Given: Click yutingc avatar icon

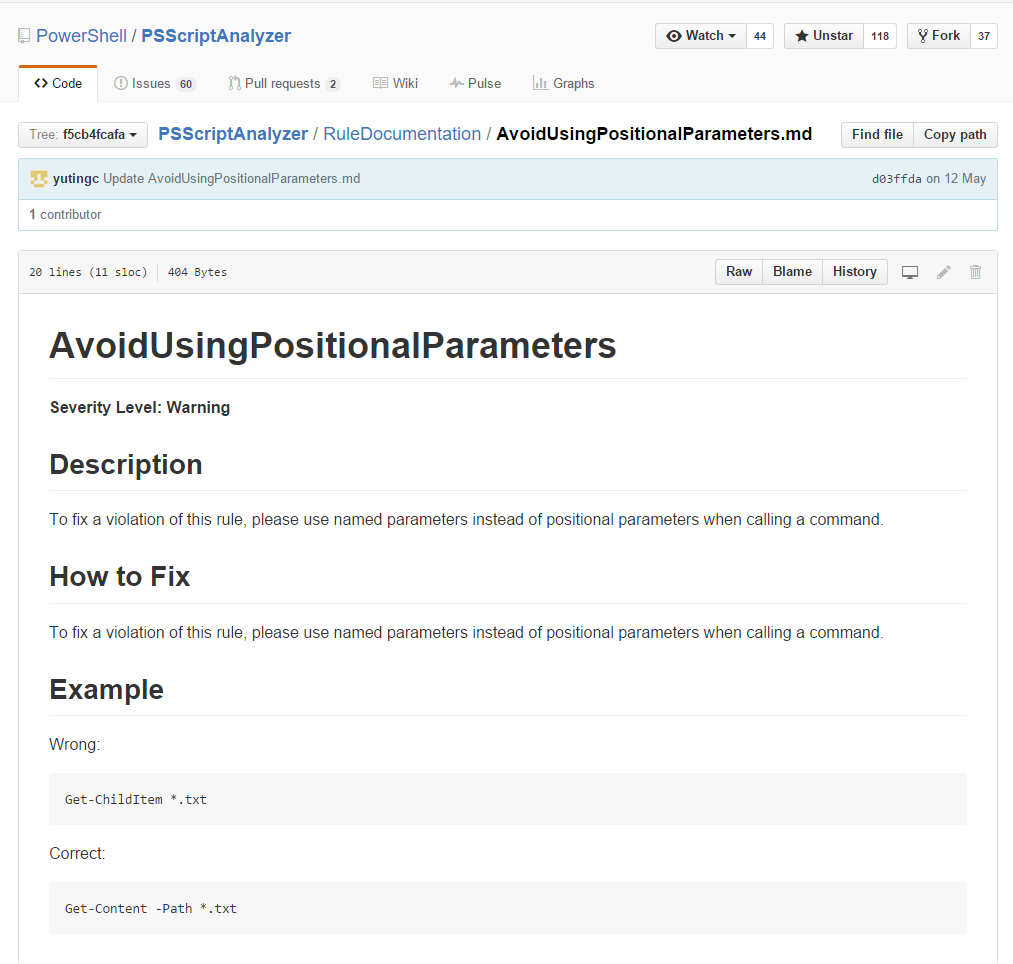Looking at the screenshot, I should (39, 179).
